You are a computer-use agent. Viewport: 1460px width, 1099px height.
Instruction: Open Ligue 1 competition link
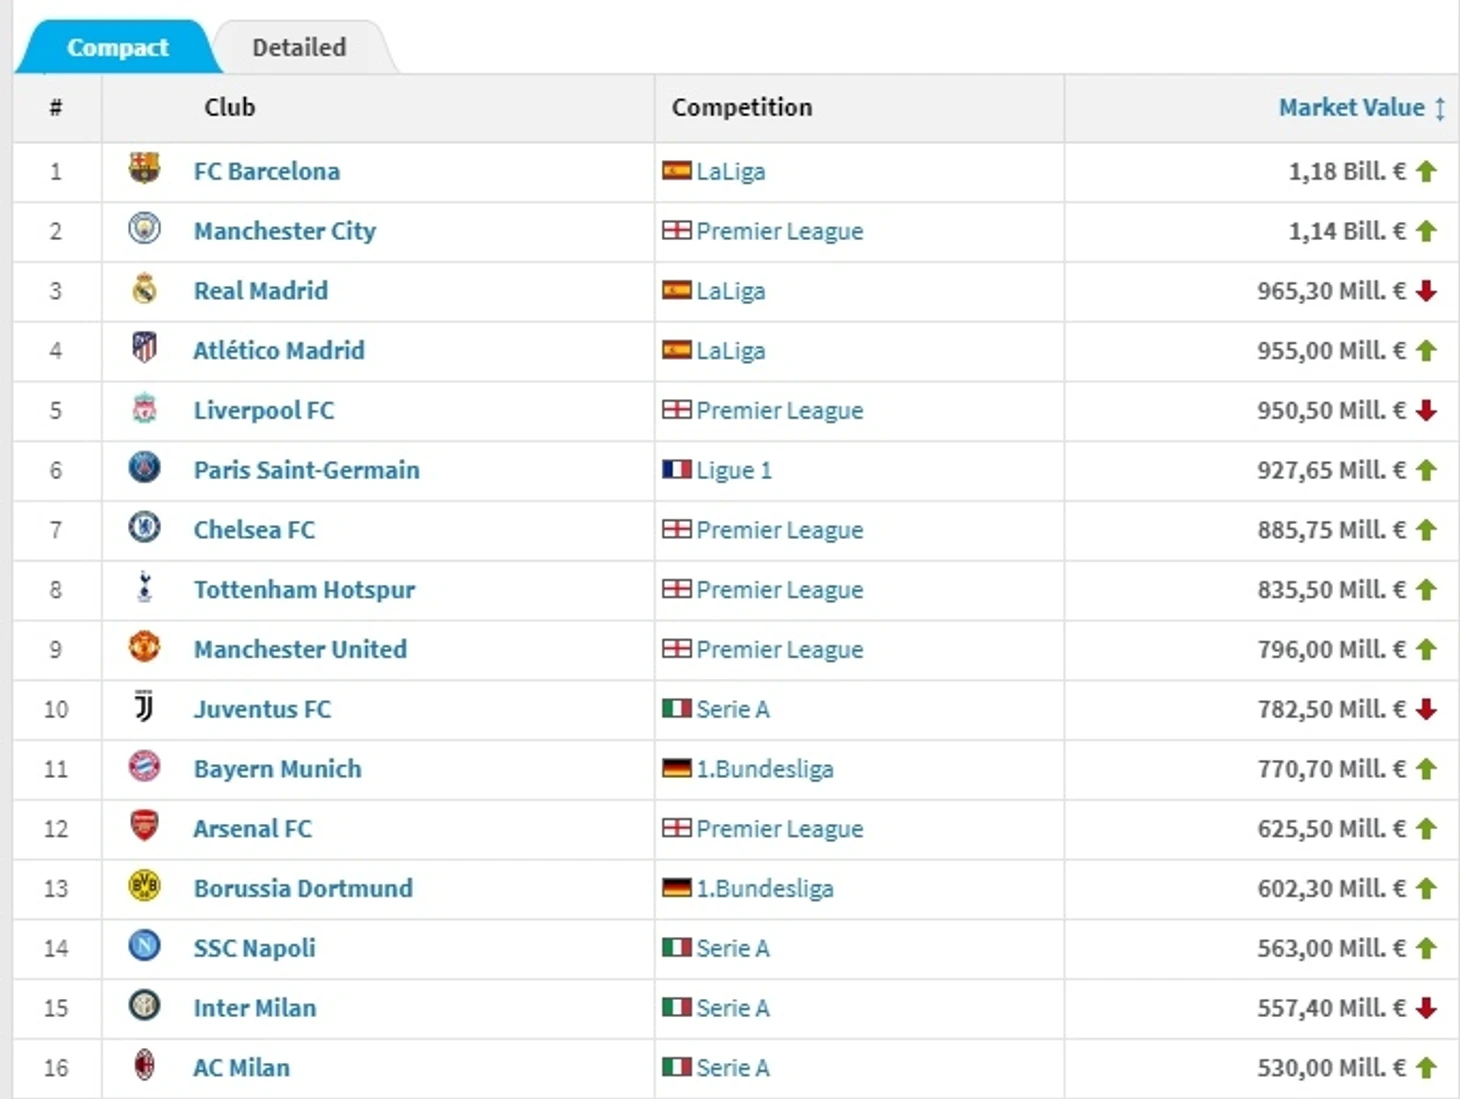tap(734, 470)
